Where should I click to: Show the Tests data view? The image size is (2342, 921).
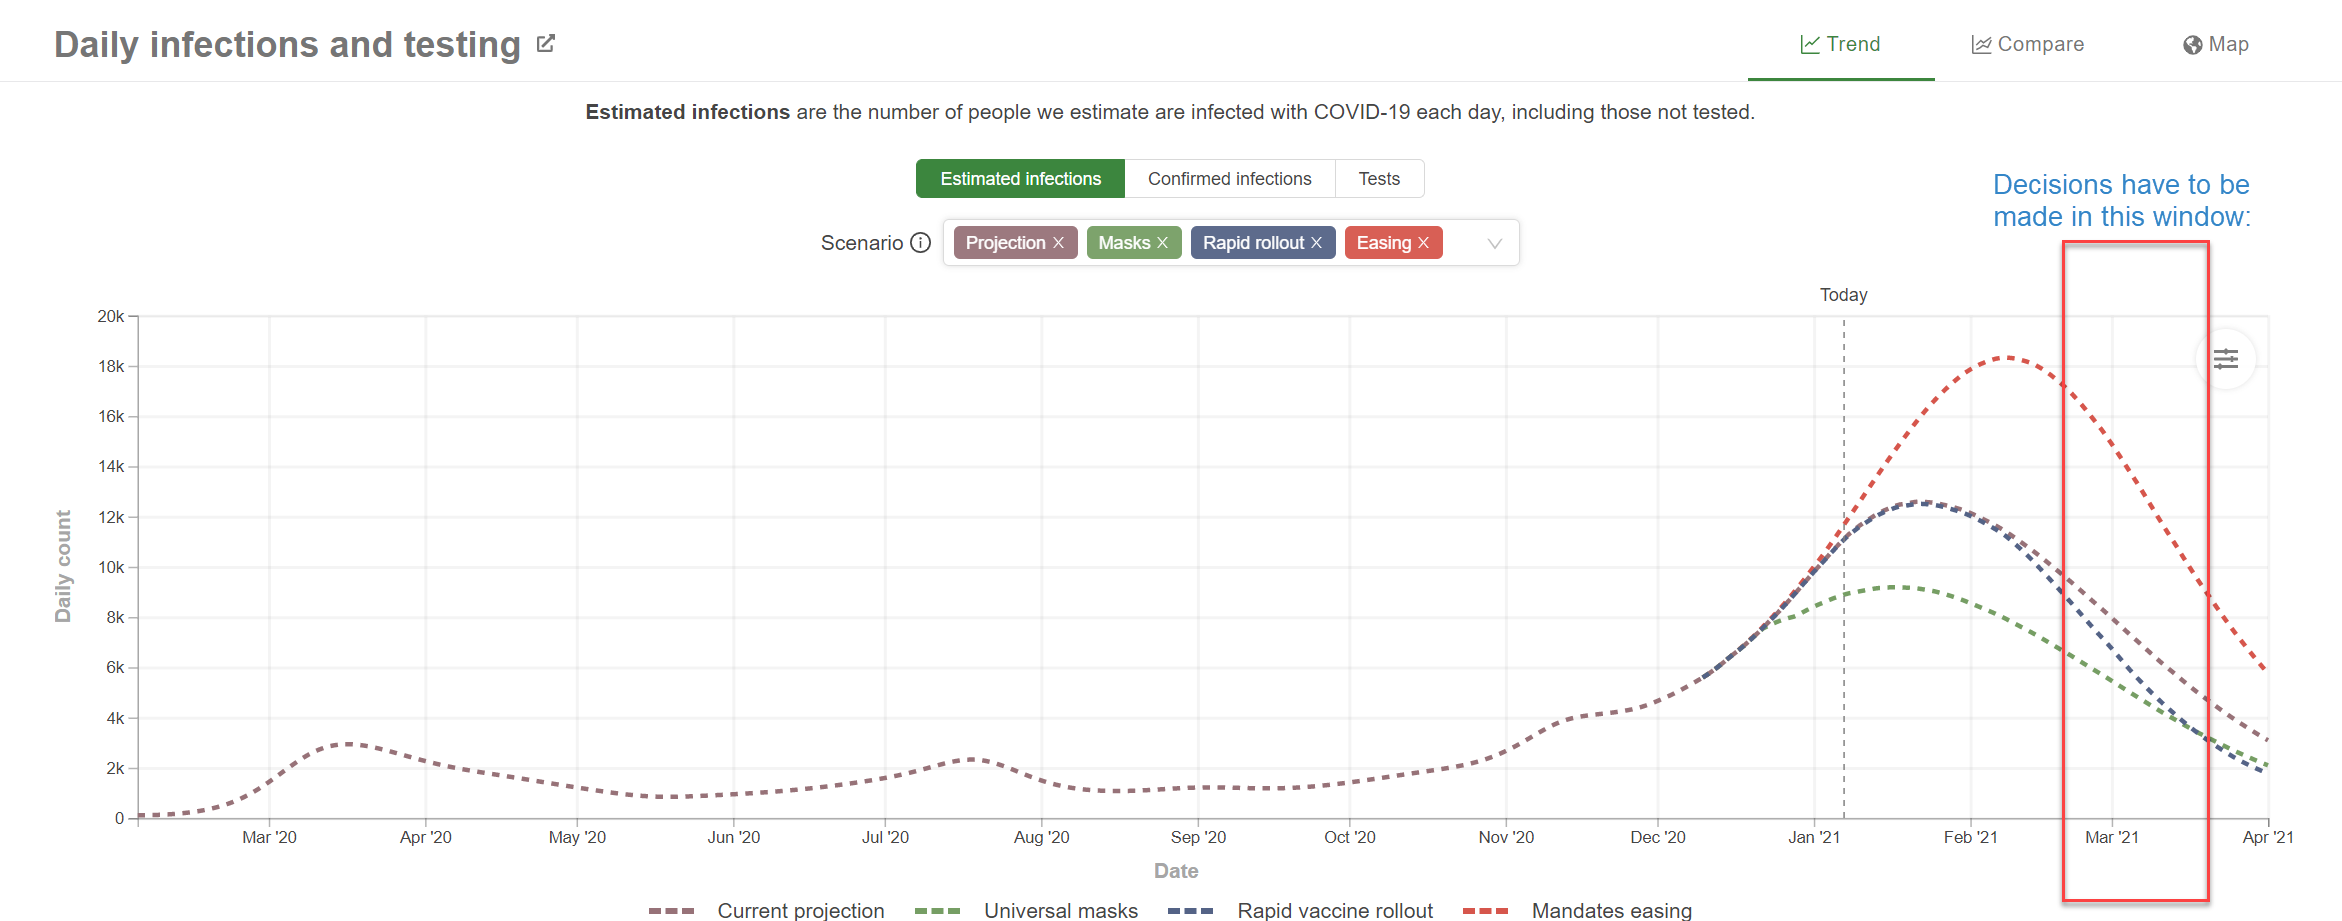(x=1378, y=179)
